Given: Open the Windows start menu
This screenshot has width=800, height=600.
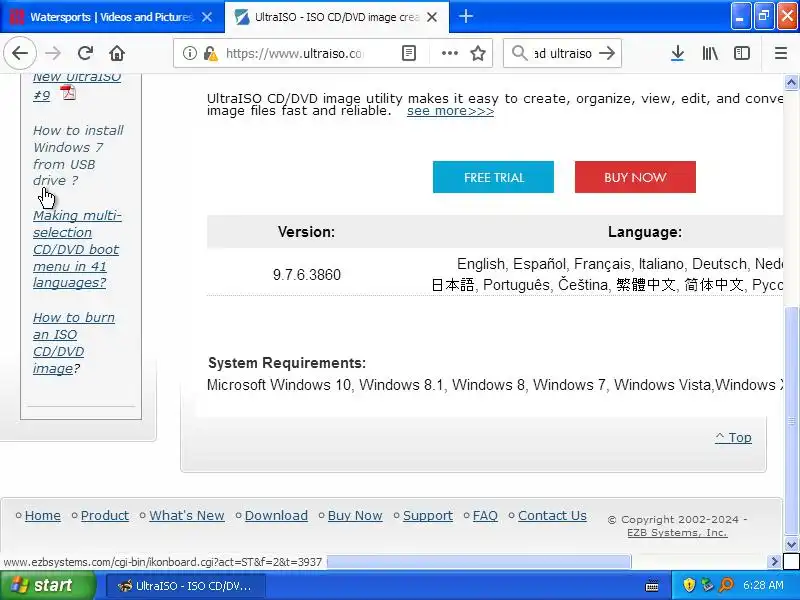Looking at the screenshot, I should click(47, 585).
